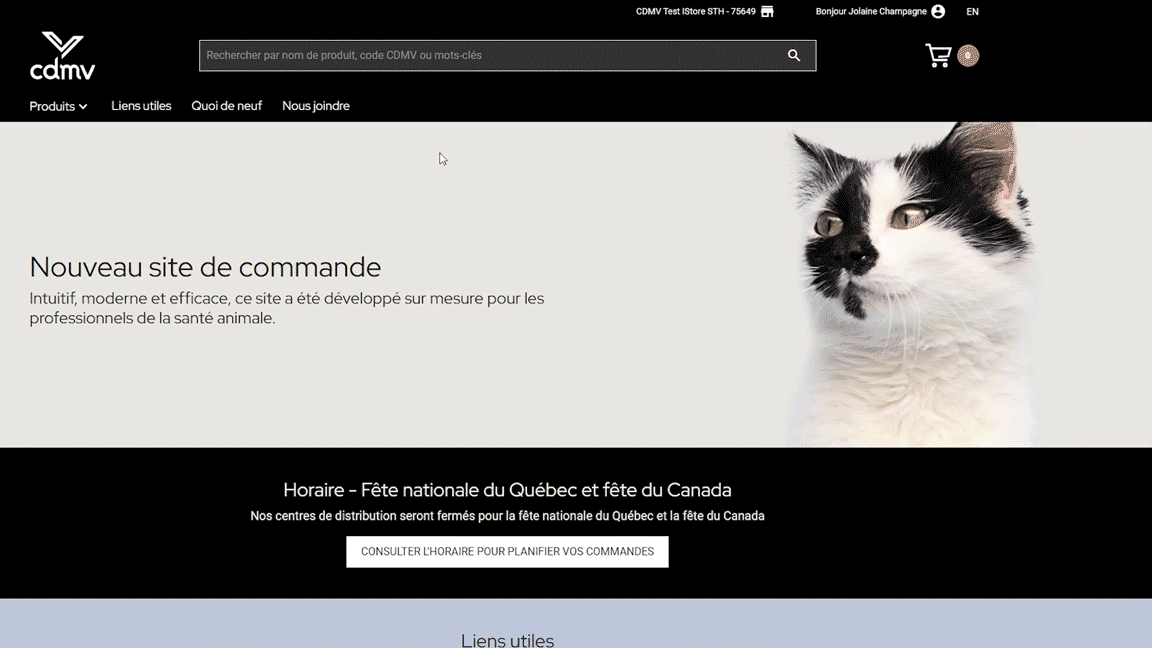Expand the Produits dropdown menu
Screen dimensions: 1152x648
pos(58,107)
